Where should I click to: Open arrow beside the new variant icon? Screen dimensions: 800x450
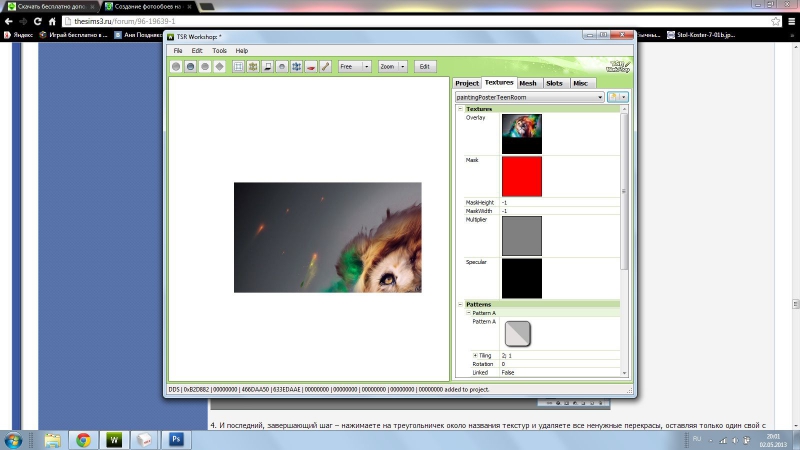[x=623, y=97]
